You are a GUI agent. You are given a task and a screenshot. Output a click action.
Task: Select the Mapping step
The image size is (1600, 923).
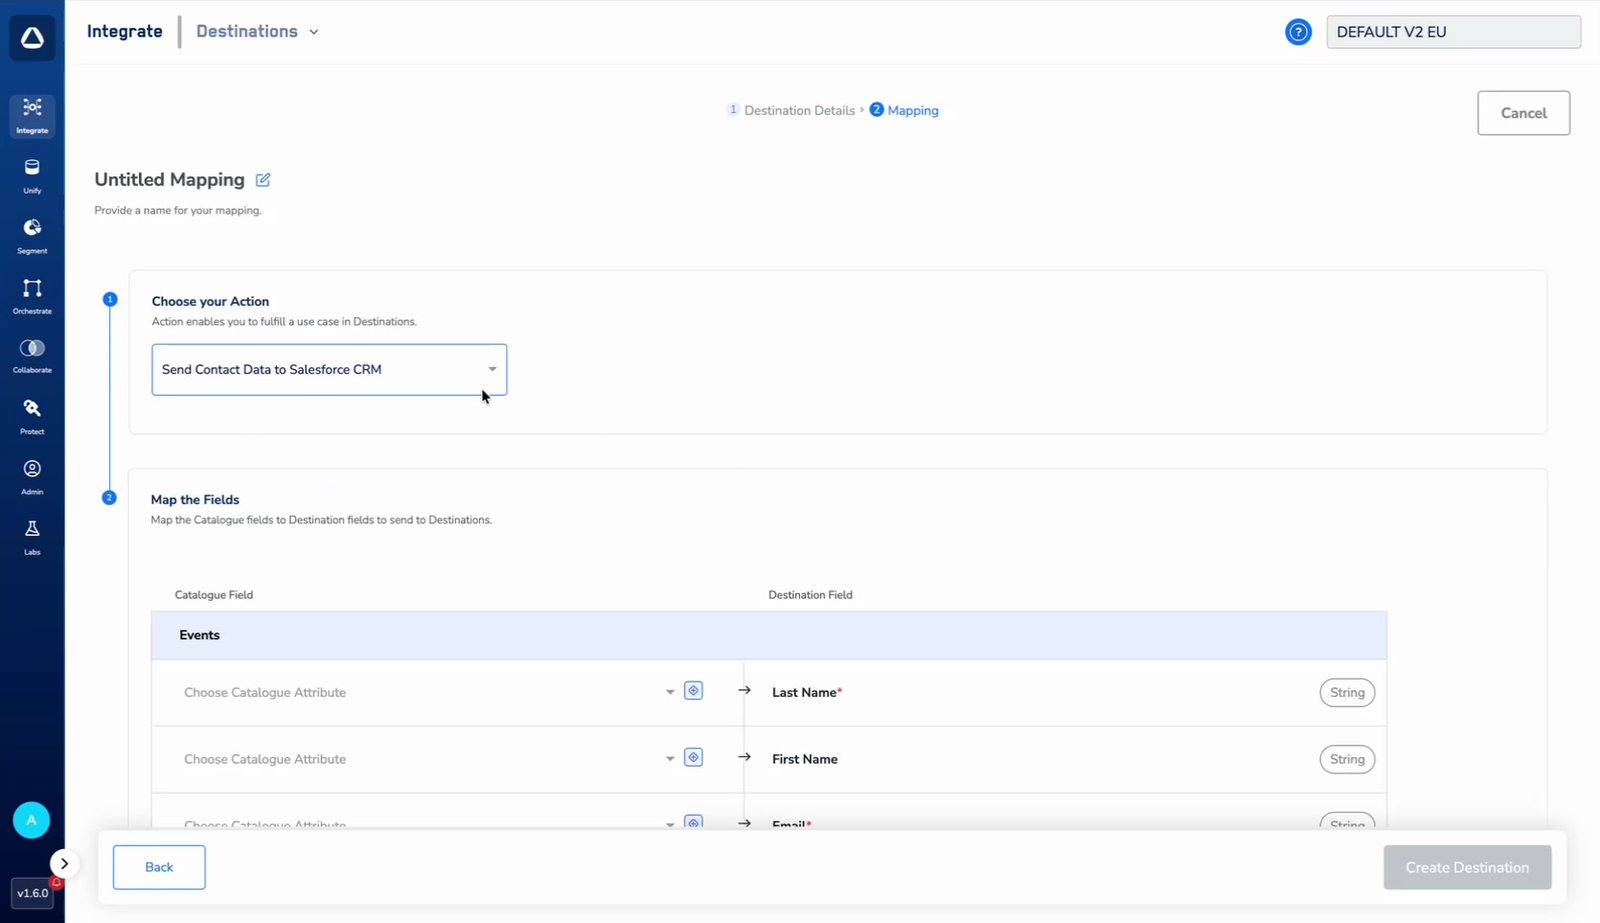coord(904,110)
